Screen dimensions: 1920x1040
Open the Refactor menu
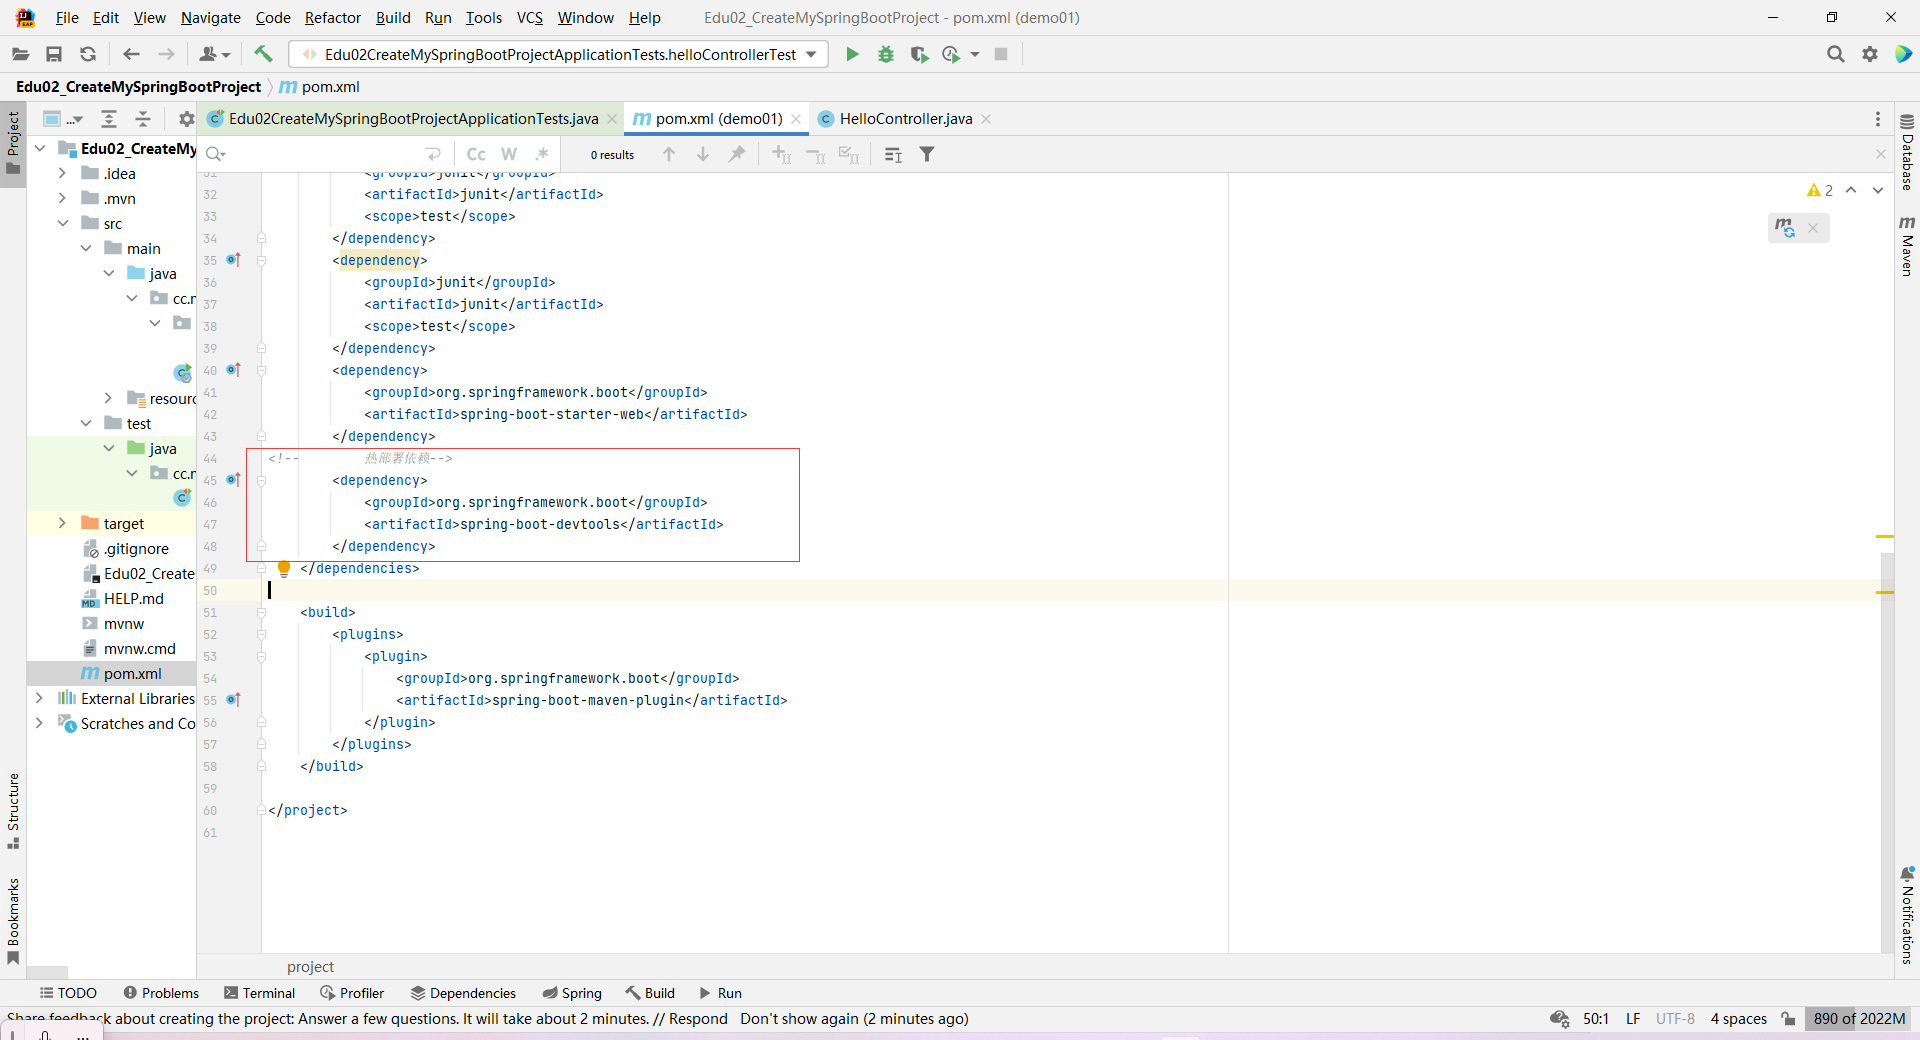(x=333, y=18)
